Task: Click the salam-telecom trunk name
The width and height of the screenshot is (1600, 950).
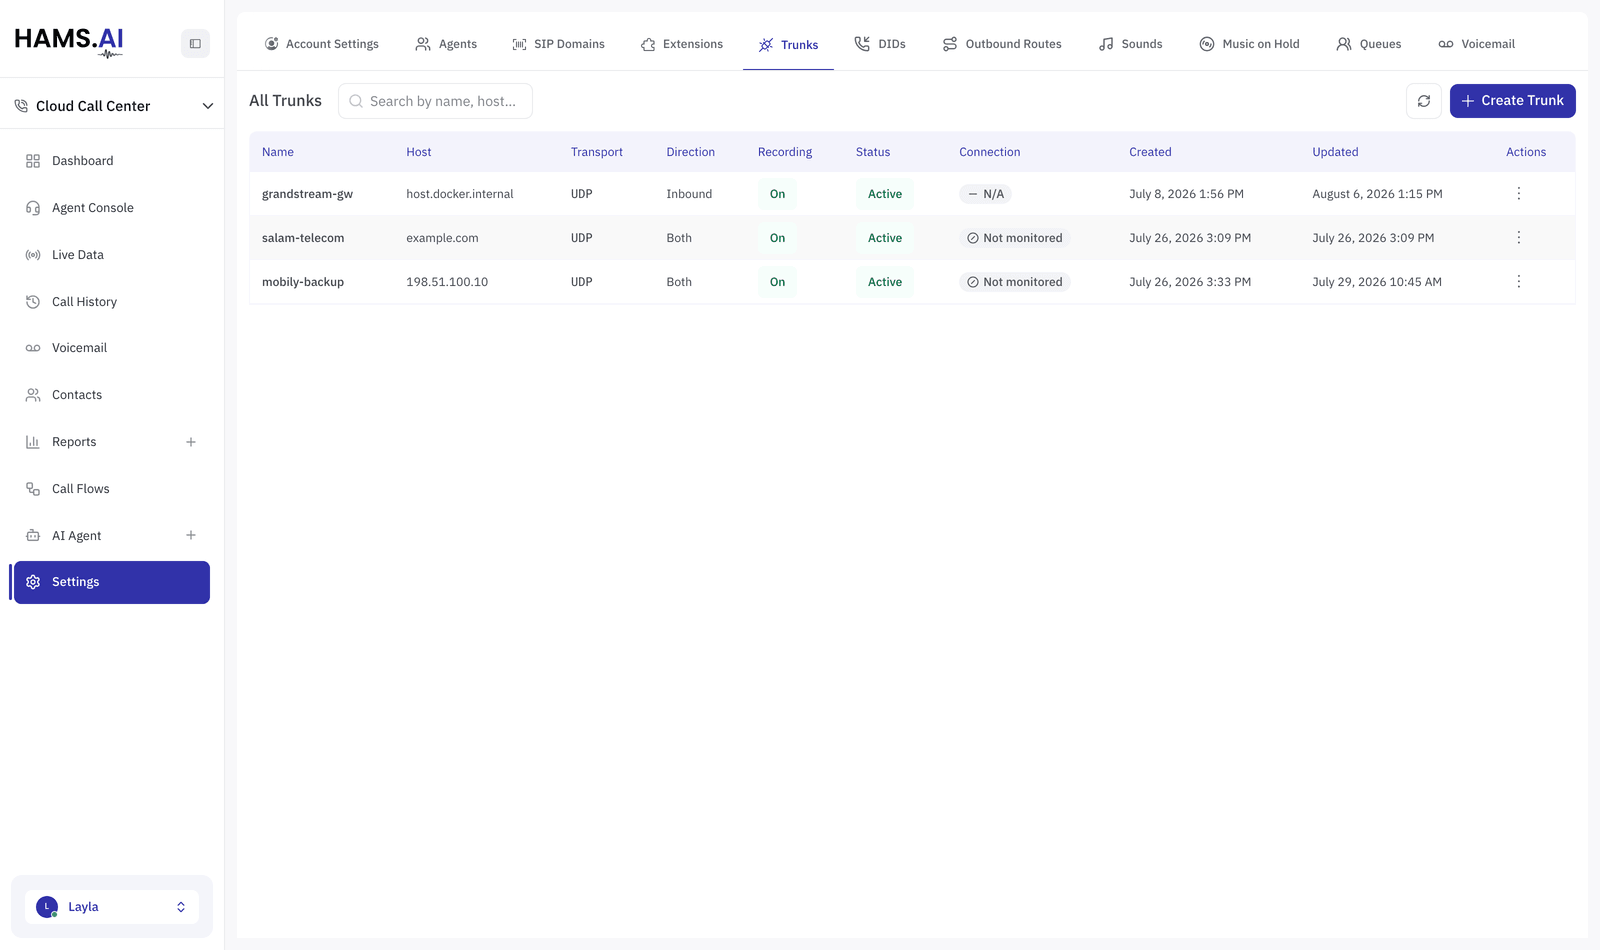Action: 303,238
